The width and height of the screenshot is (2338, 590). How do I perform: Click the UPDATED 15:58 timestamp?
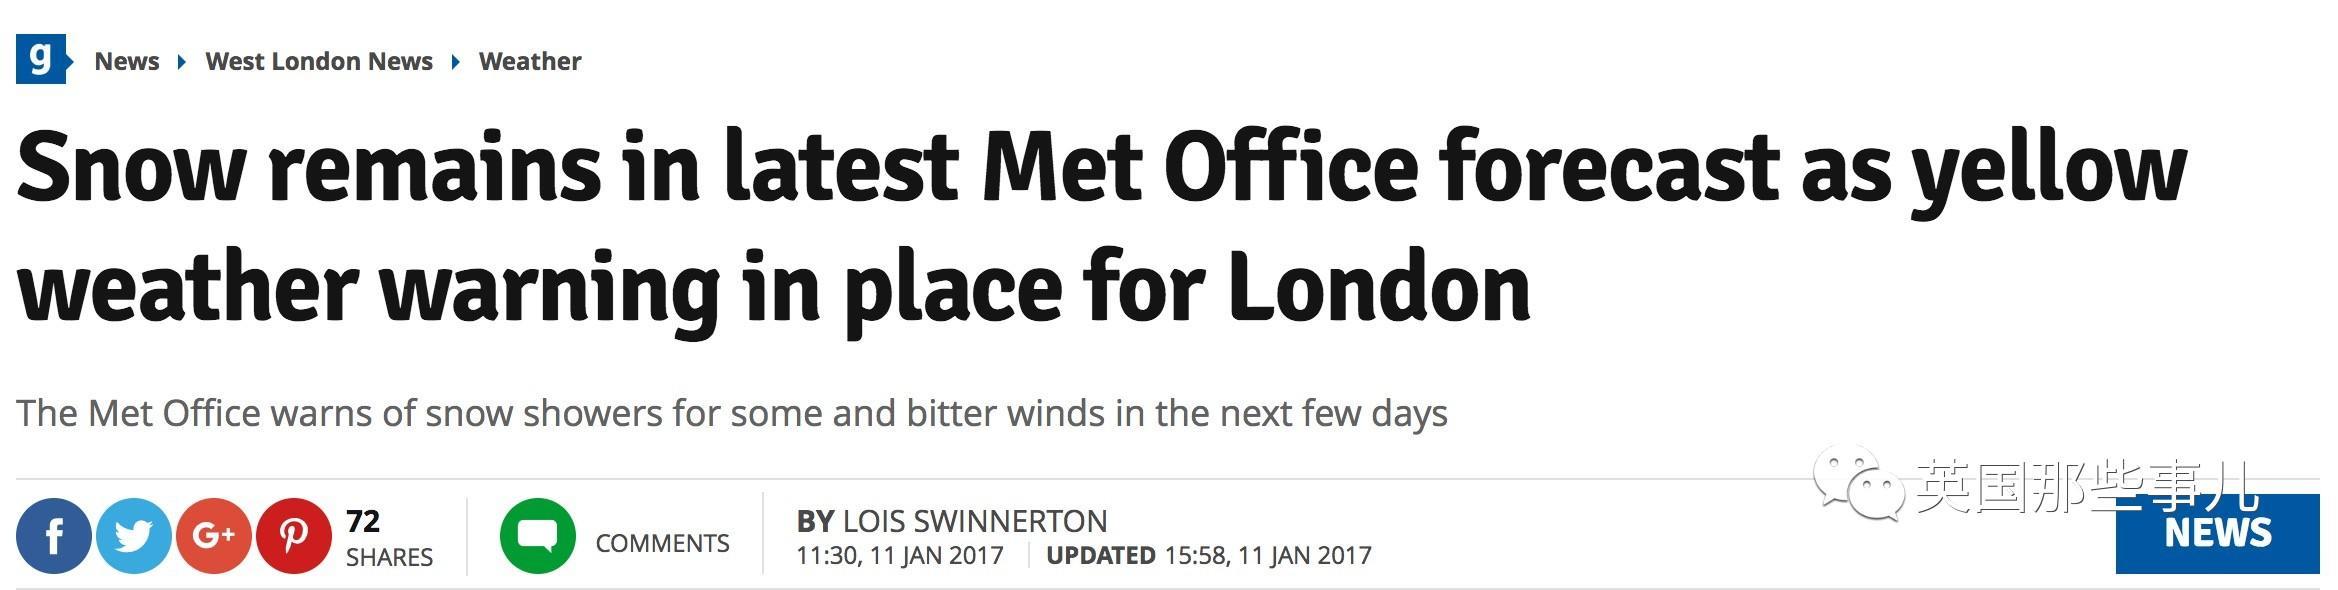point(1209,556)
